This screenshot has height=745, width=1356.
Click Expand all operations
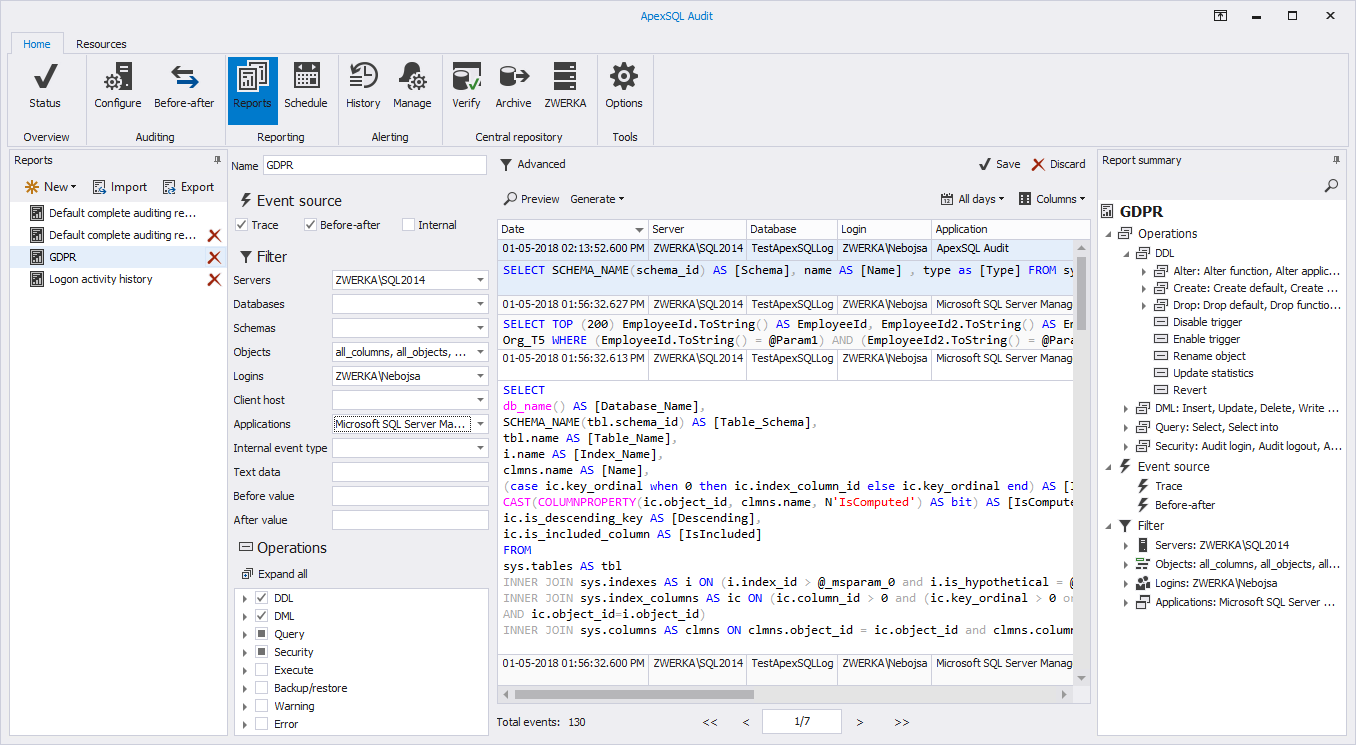tap(275, 574)
